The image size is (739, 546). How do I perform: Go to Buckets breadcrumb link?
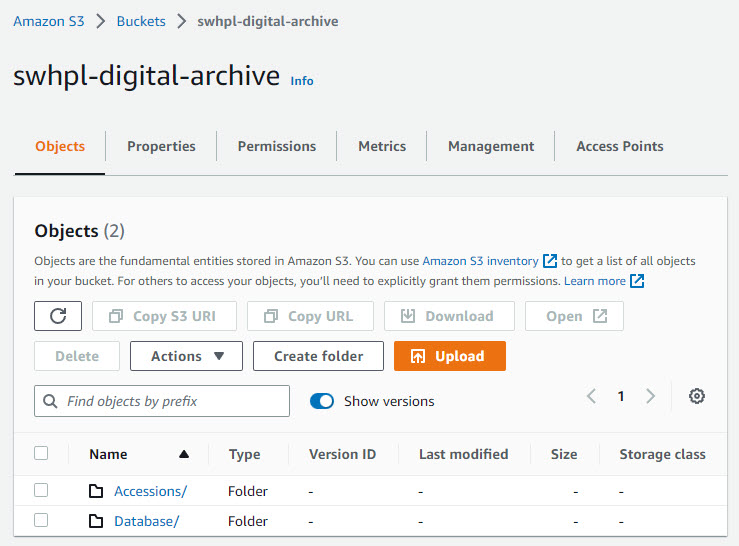[141, 21]
